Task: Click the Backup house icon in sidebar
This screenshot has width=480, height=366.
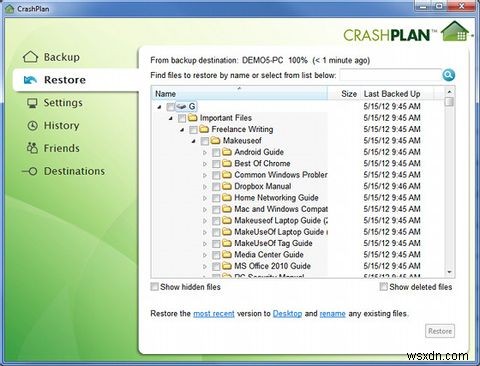Action: click(x=30, y=57)
